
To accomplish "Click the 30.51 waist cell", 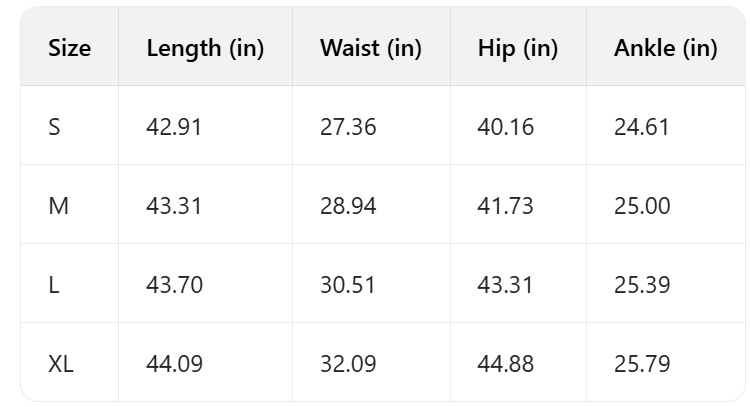I will click(x=348, y=285).
